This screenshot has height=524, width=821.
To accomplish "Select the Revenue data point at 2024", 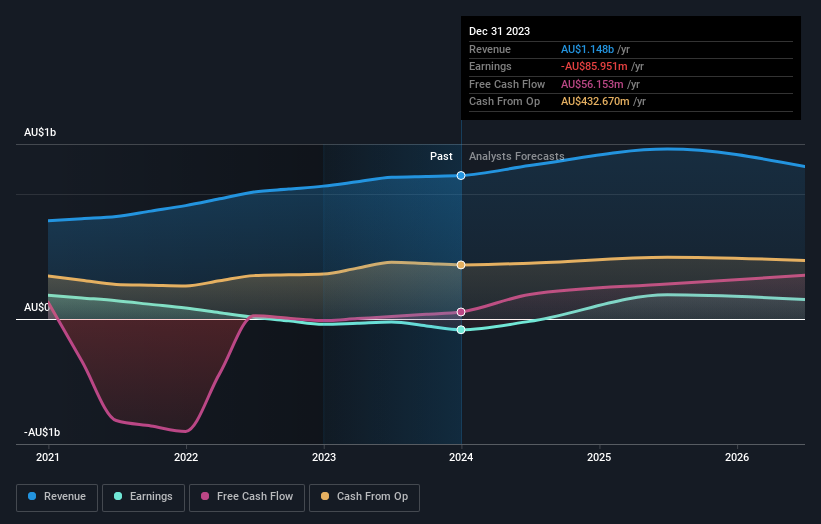I will click(461, 175).
